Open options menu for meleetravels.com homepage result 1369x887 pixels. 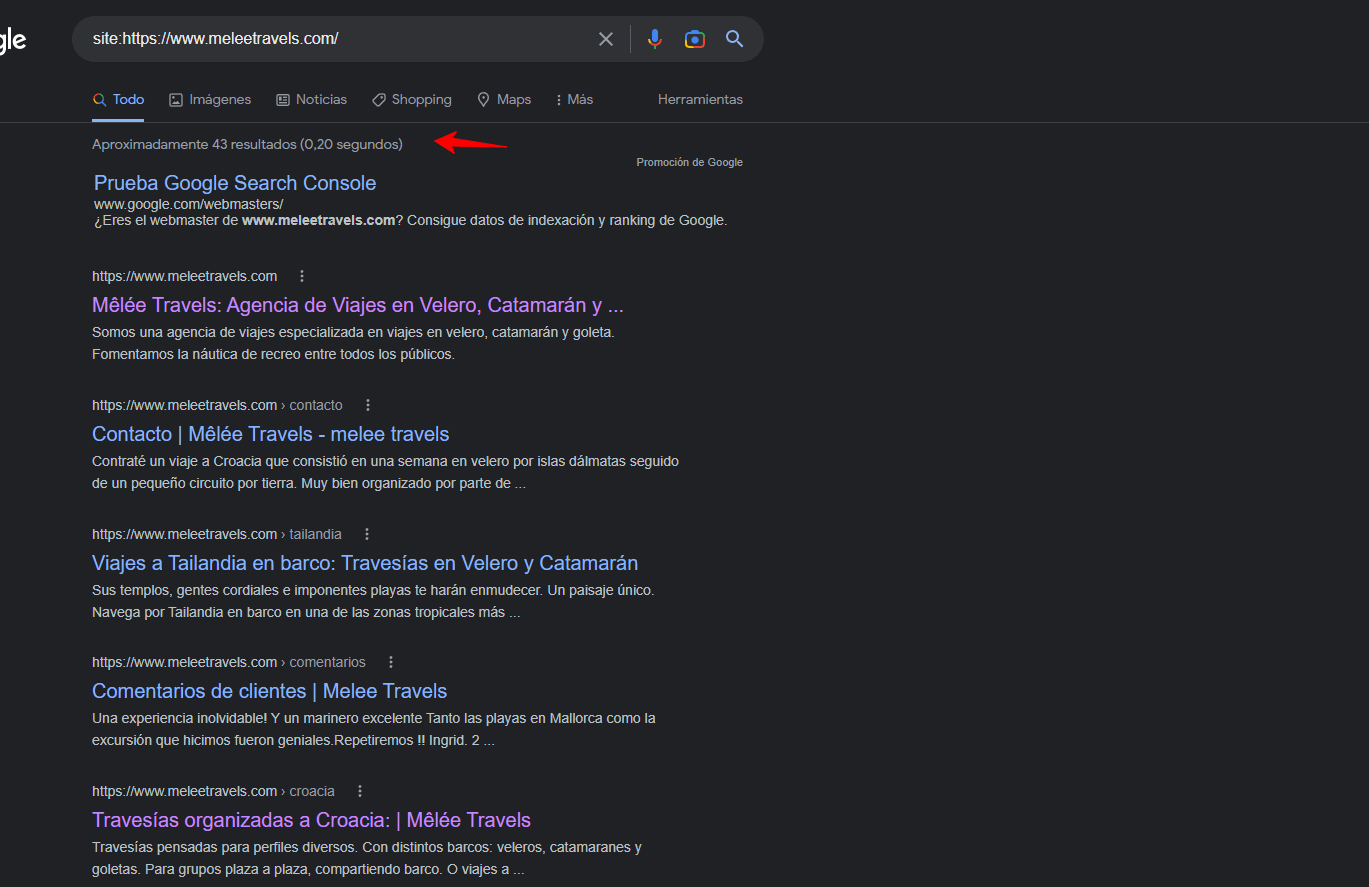tap(302, 276)
